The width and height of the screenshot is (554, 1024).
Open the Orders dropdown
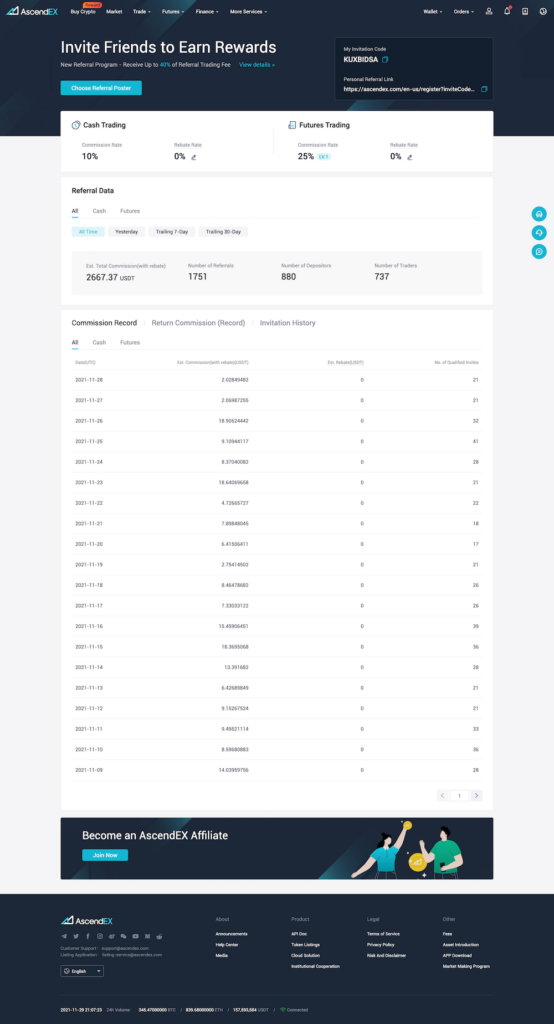coord(464,12)
